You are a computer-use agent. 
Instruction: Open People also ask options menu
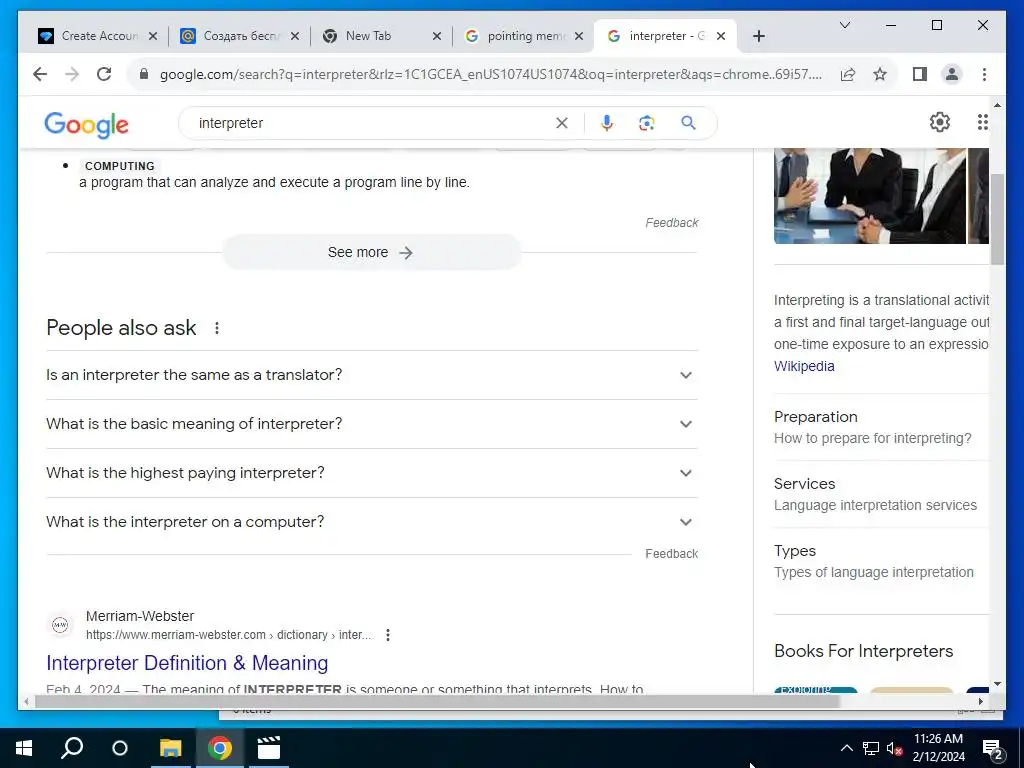[217, 328]
